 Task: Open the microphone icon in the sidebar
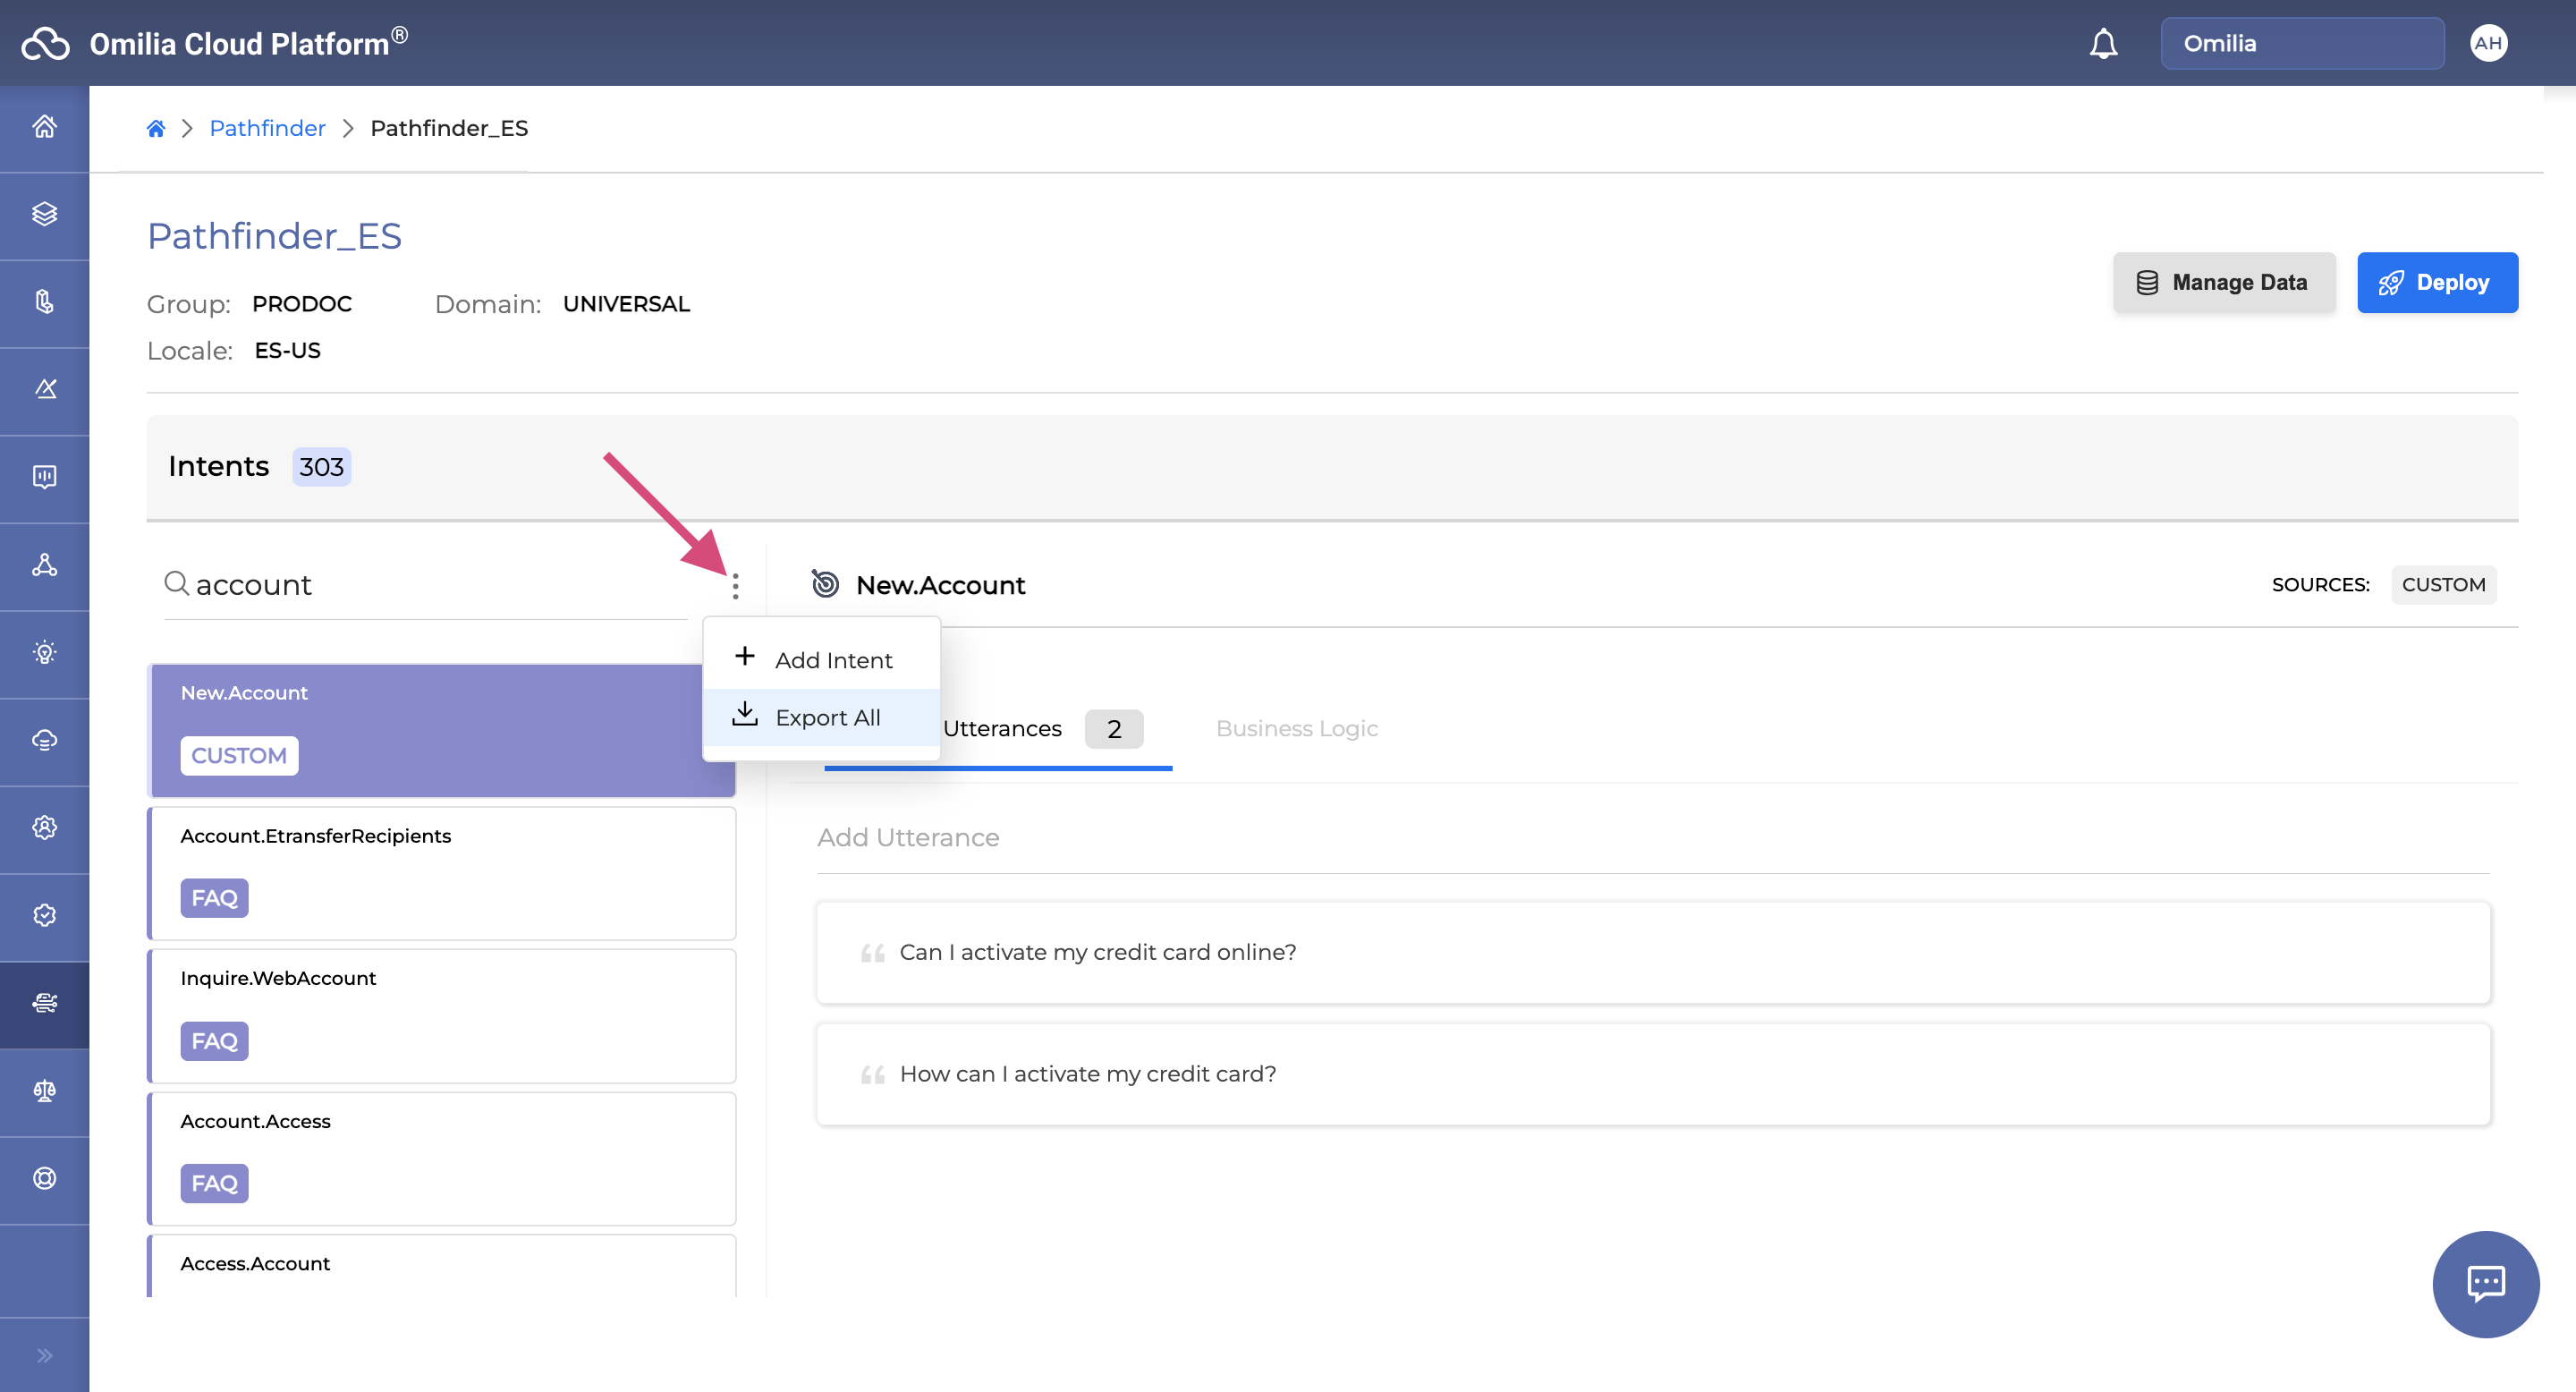(x=44, y=302)
